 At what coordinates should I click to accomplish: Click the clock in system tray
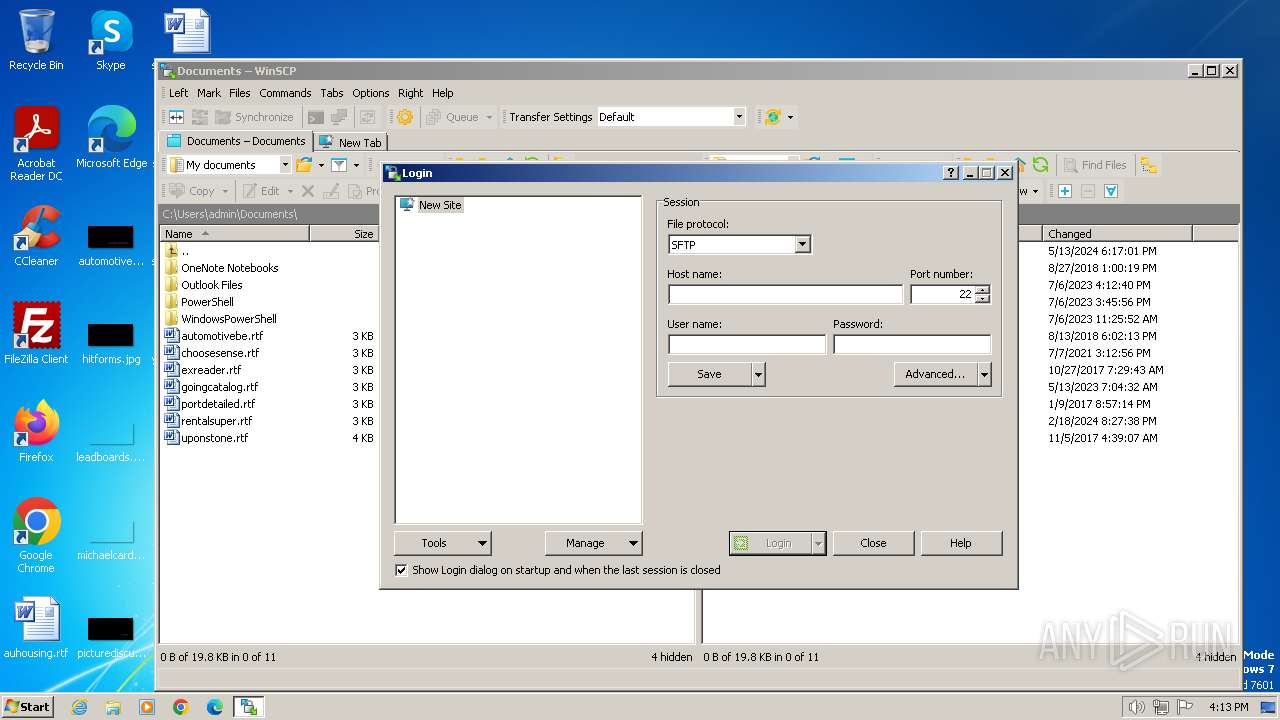click(x=1228, y=707)
